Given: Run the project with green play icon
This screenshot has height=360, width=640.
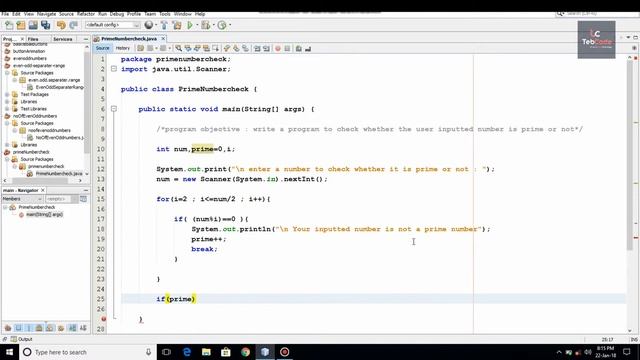Looking at the screenshot, I should coord(190,25).
